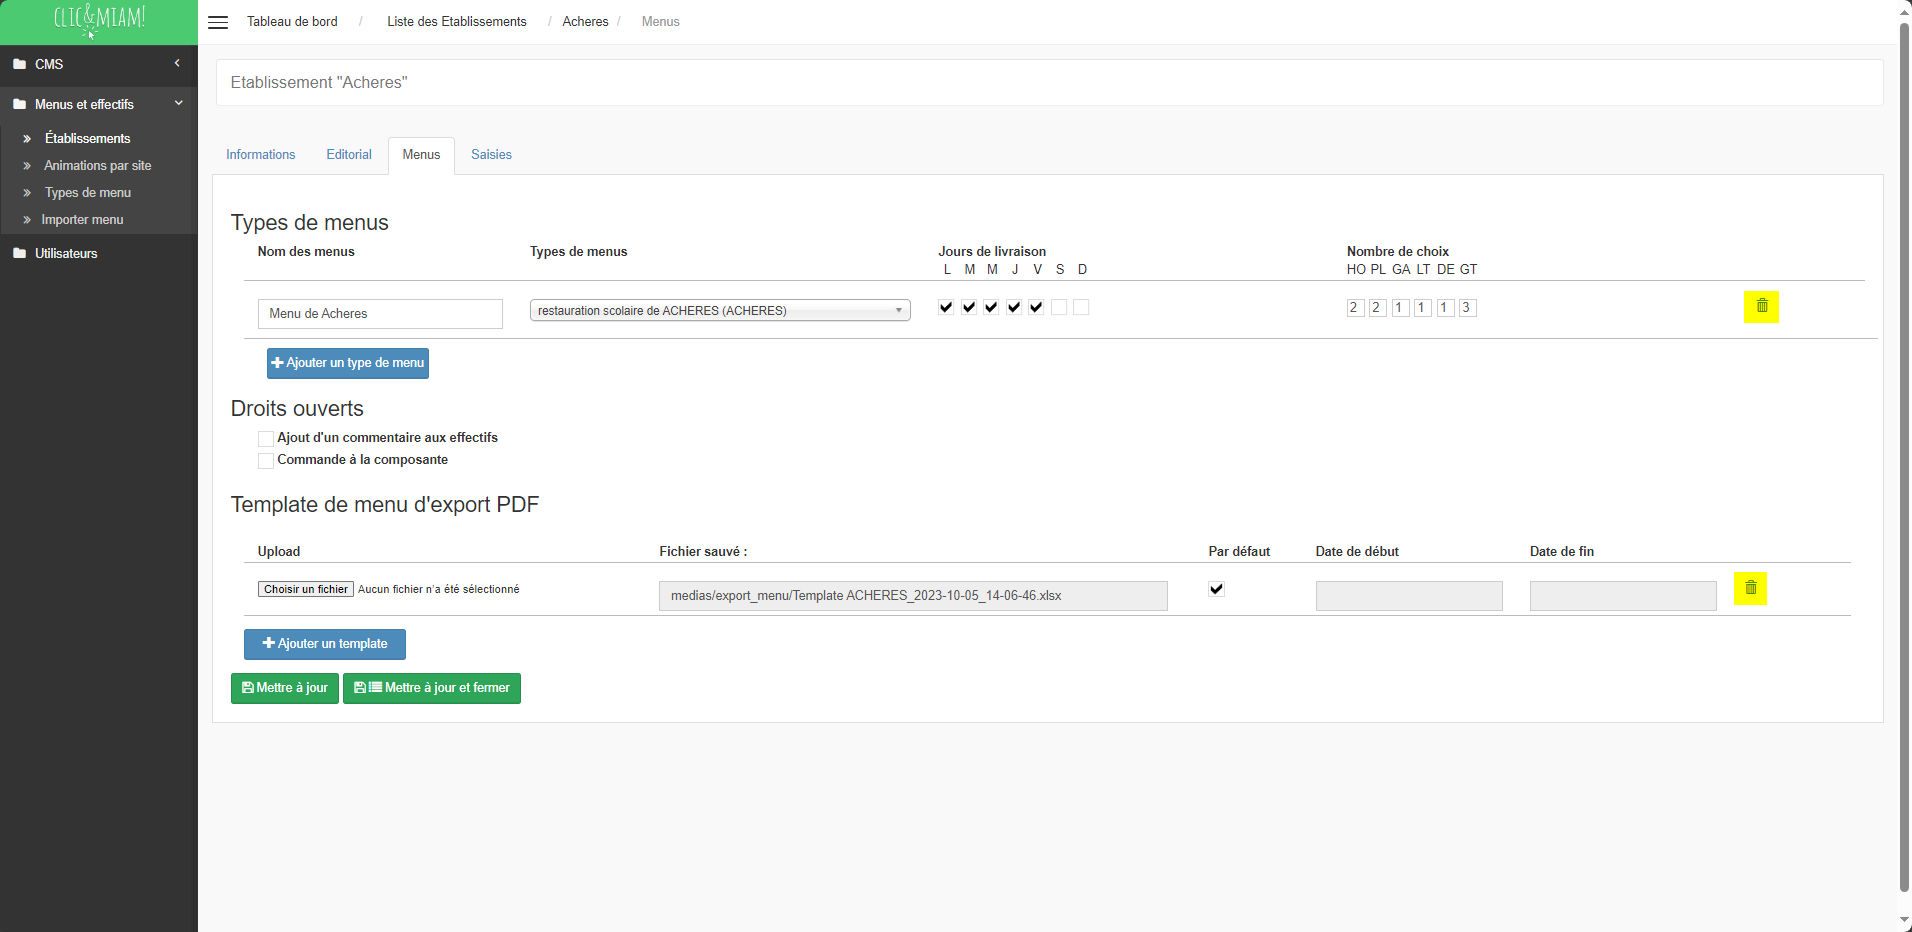
Task: Open the Saisies tab
Action: tap(491, 155)
